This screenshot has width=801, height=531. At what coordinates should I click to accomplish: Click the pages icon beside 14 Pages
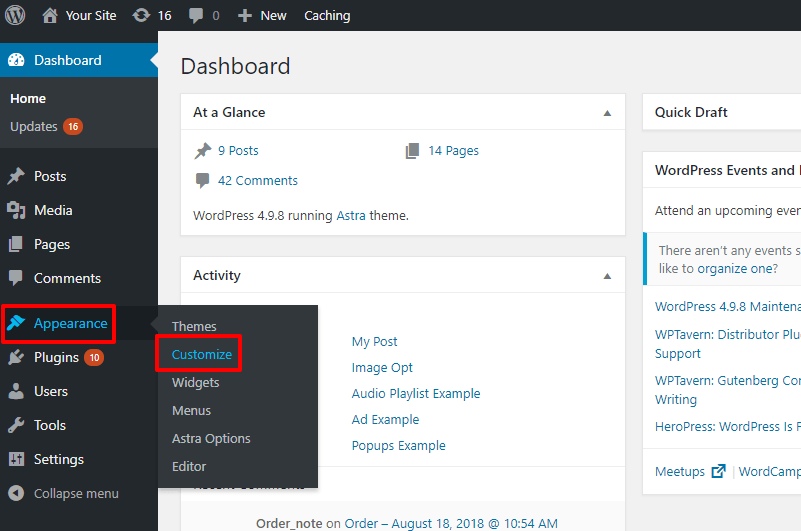click(412, 151)
